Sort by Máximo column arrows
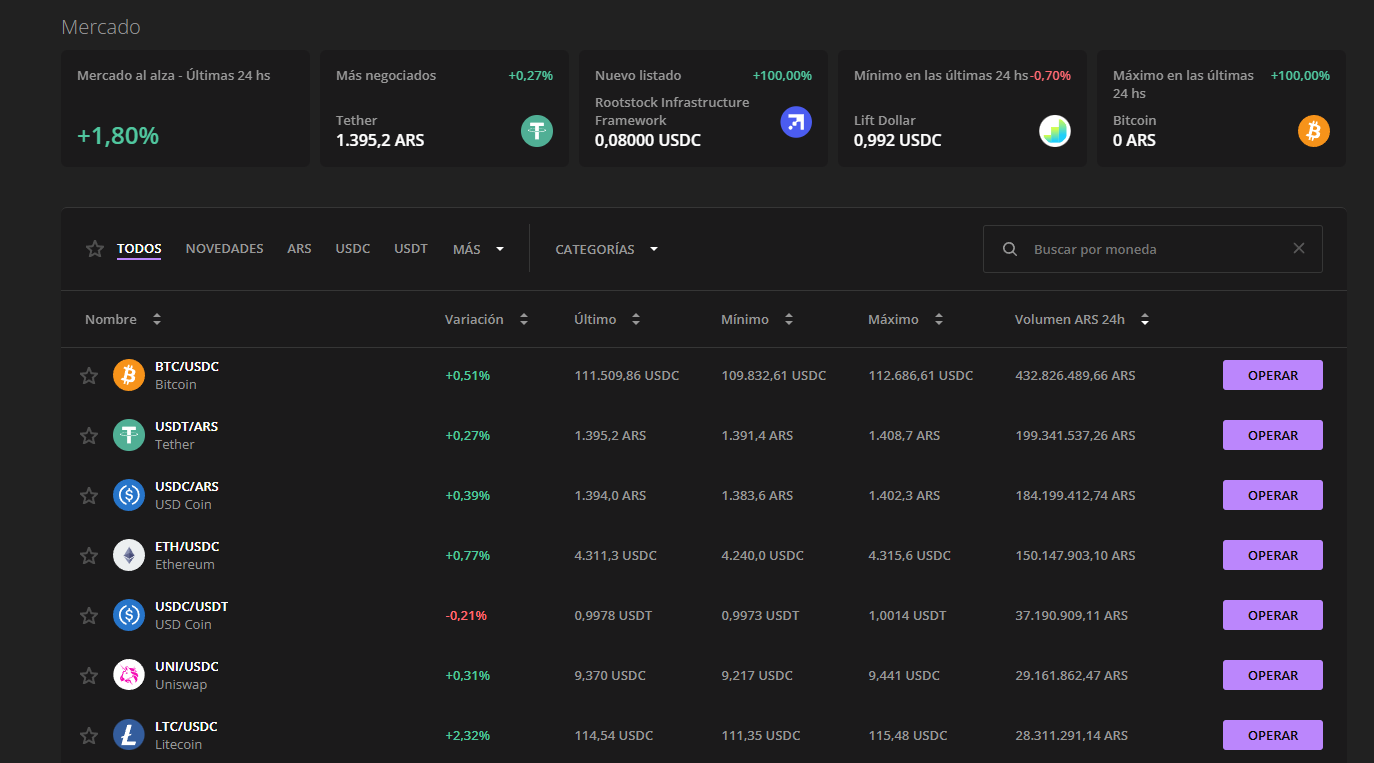 939,319
